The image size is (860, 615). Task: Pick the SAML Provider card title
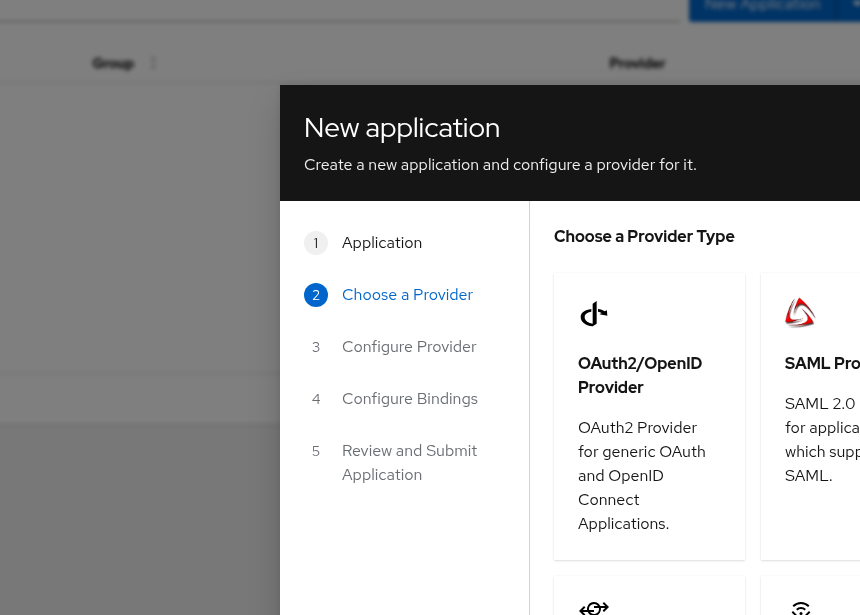pyautogui.click(x=822, y=363)
